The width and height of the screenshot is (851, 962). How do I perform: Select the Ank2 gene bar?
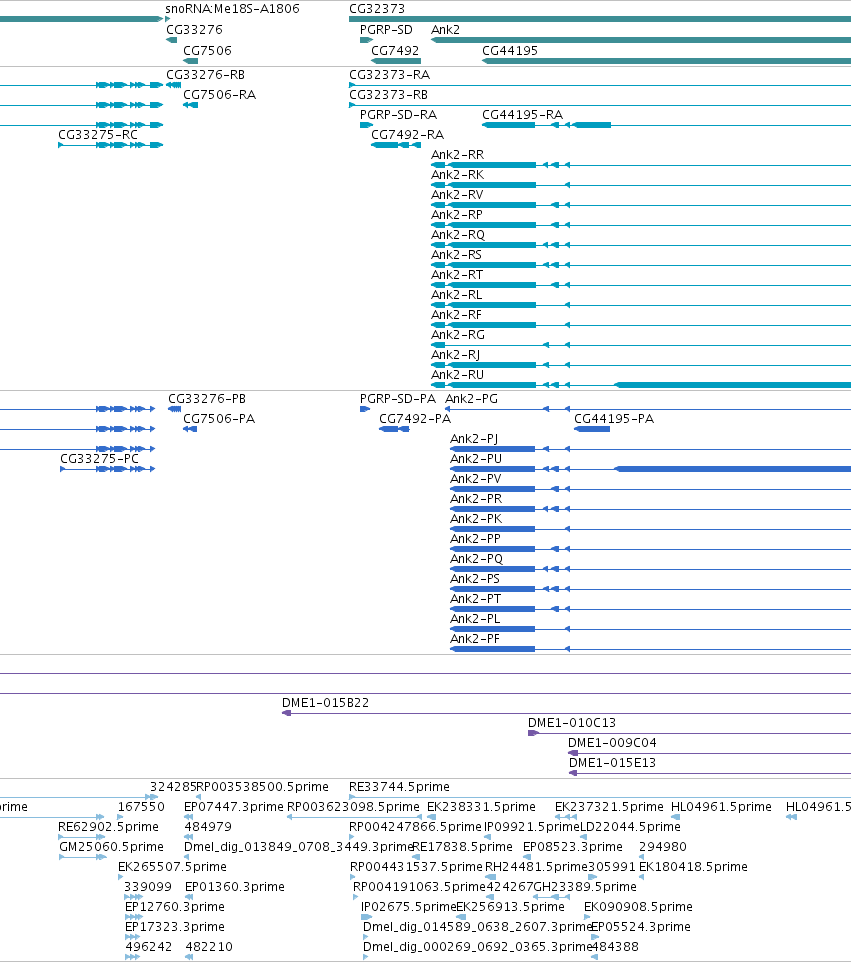pos(641,40)
